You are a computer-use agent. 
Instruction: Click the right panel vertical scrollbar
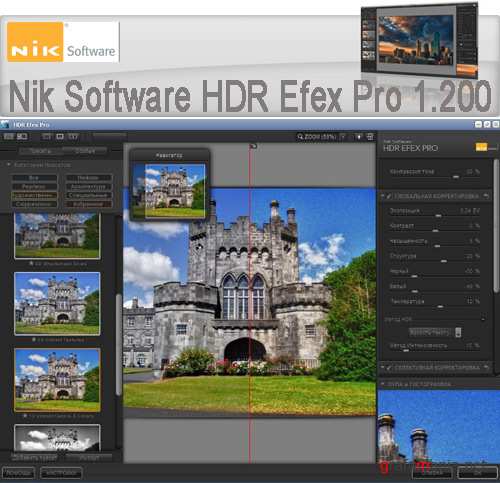(496, 226)
